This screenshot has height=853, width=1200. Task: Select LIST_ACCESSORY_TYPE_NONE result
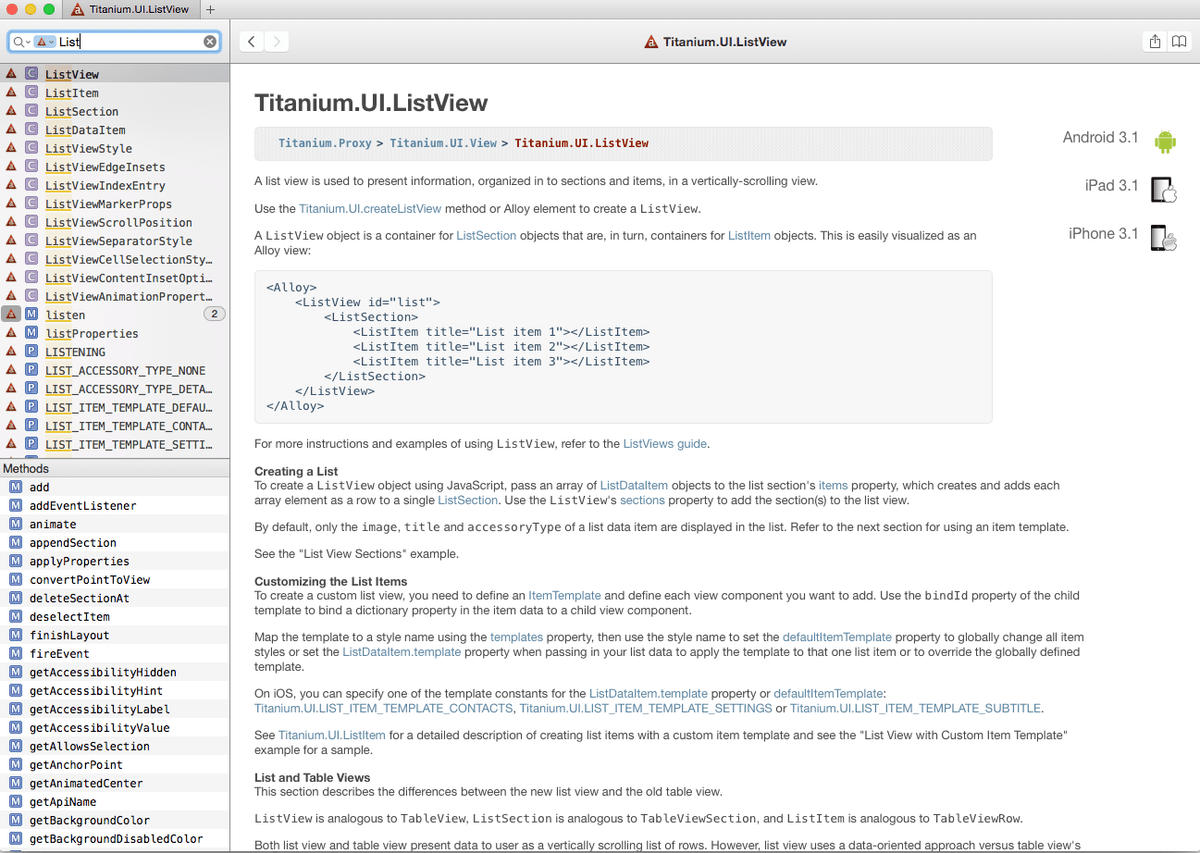tap(115, 370)
